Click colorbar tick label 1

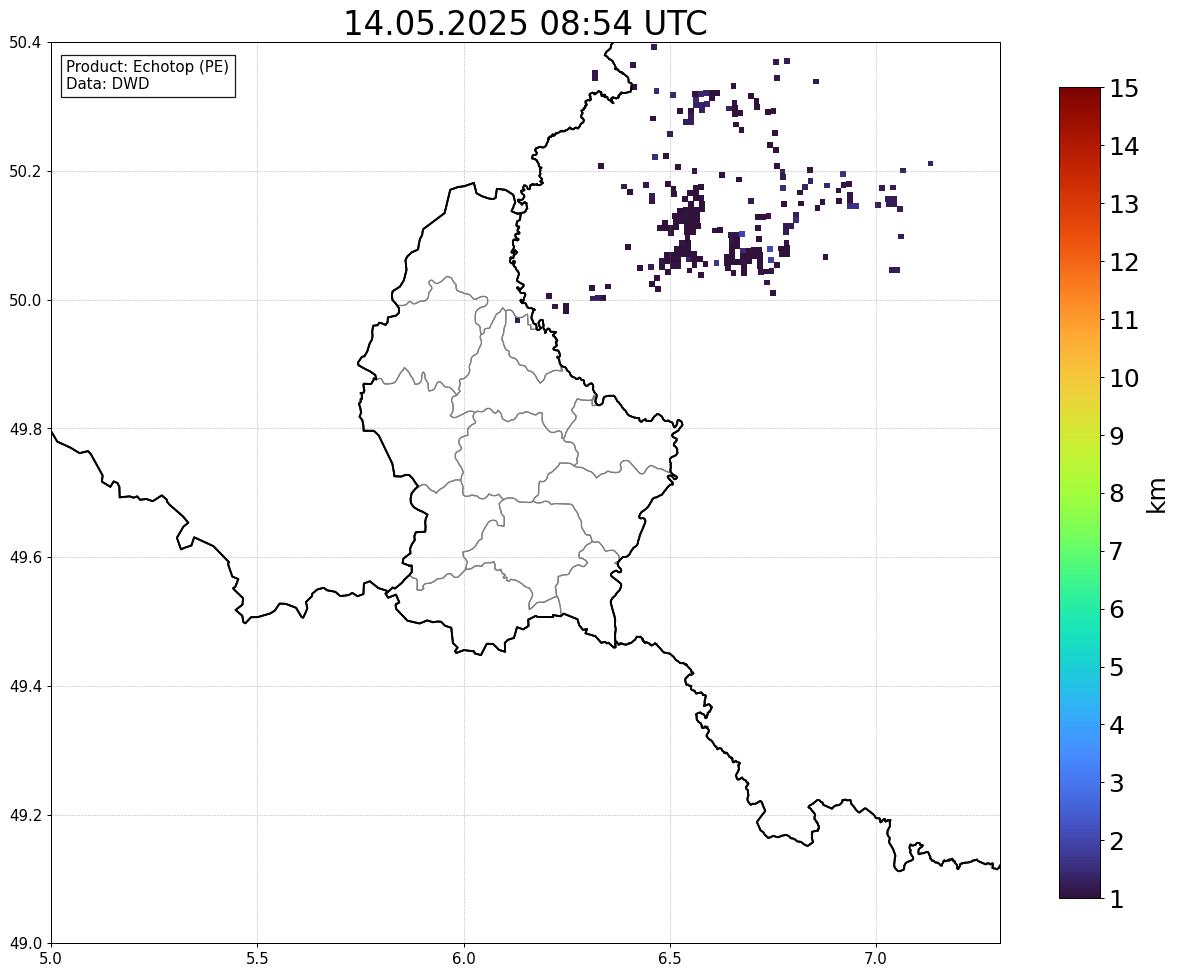pyautogui.click(x=1117, y=899)
